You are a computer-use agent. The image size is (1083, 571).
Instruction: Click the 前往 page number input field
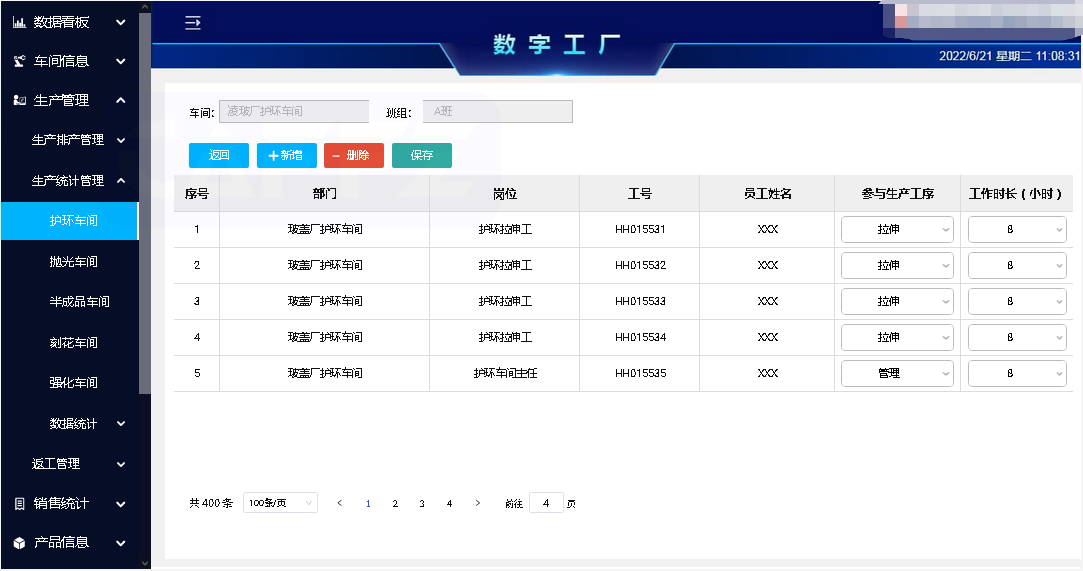click(x=546, y=503)
